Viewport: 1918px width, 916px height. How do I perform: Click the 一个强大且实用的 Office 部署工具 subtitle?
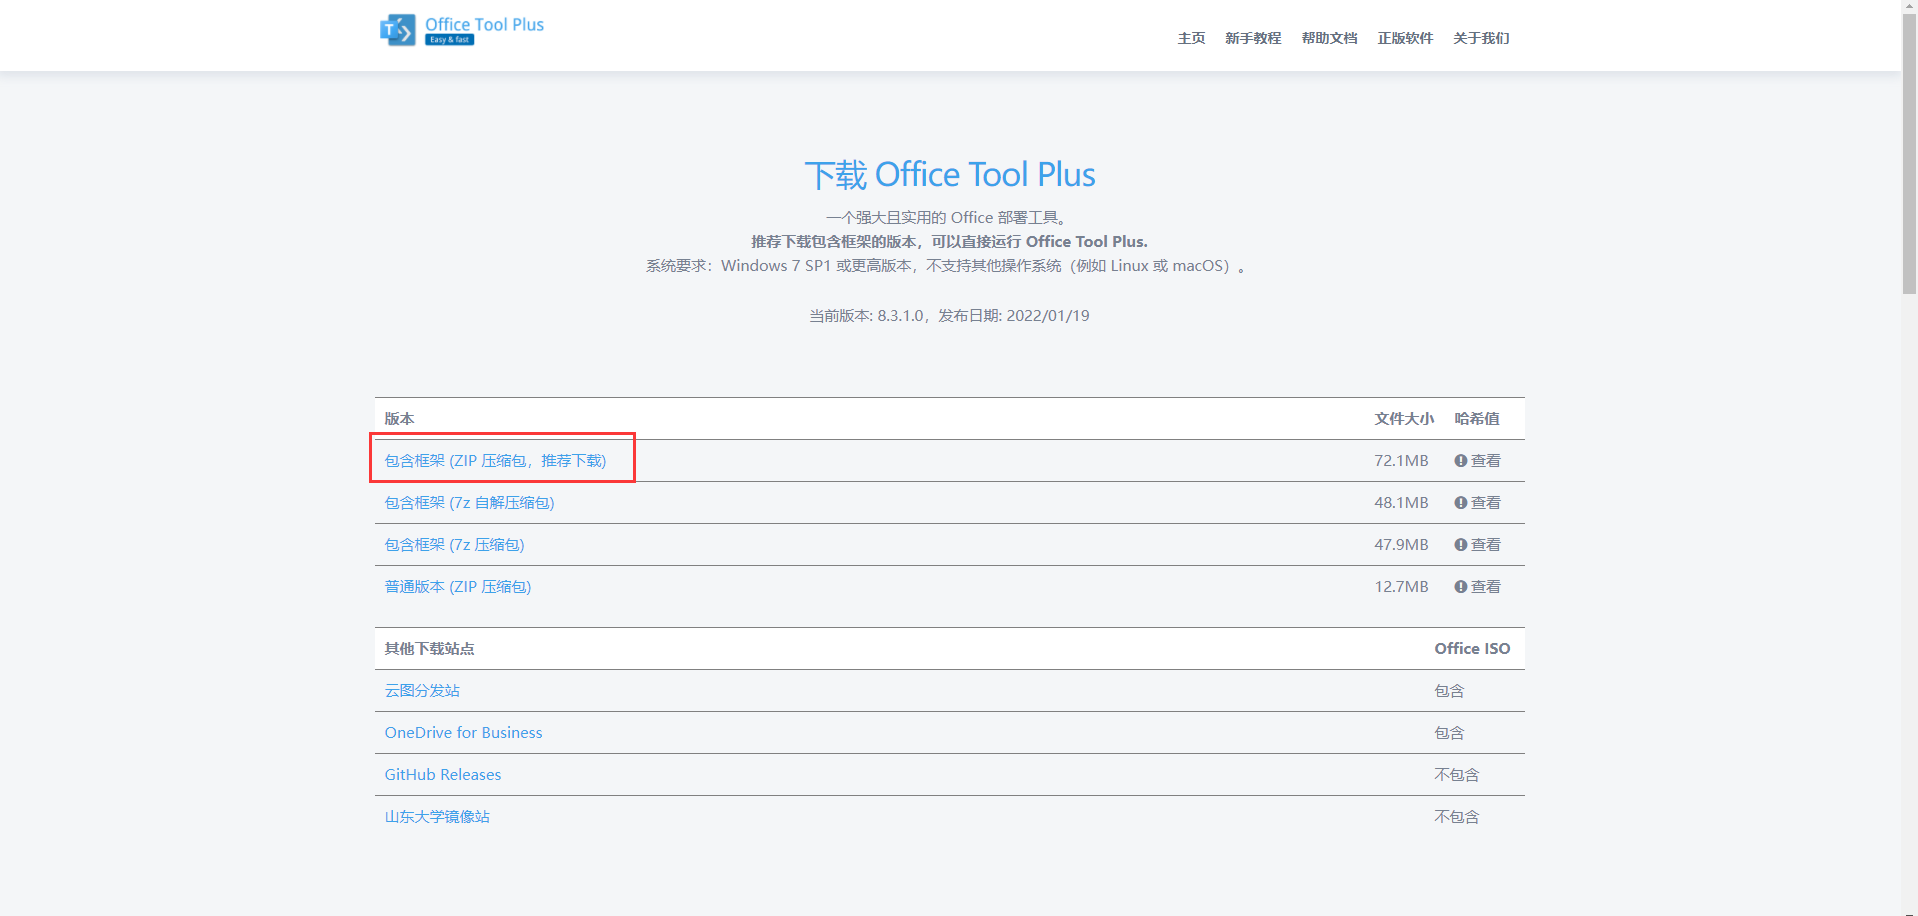pos(949,218)
